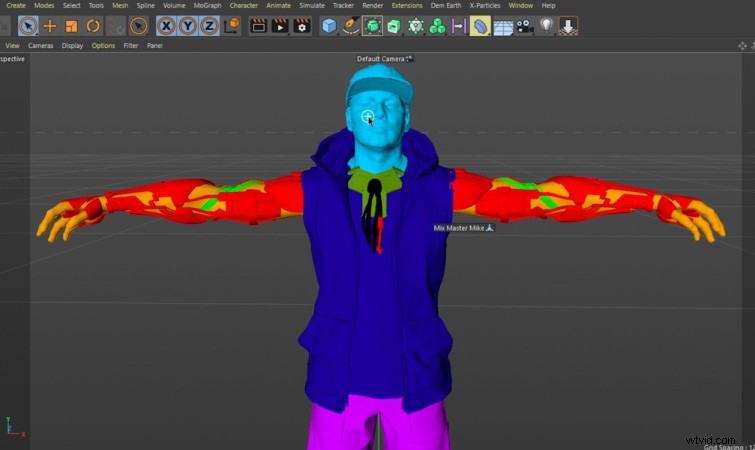
Task: Open the MoGraph menu
Action: (206, 5)
